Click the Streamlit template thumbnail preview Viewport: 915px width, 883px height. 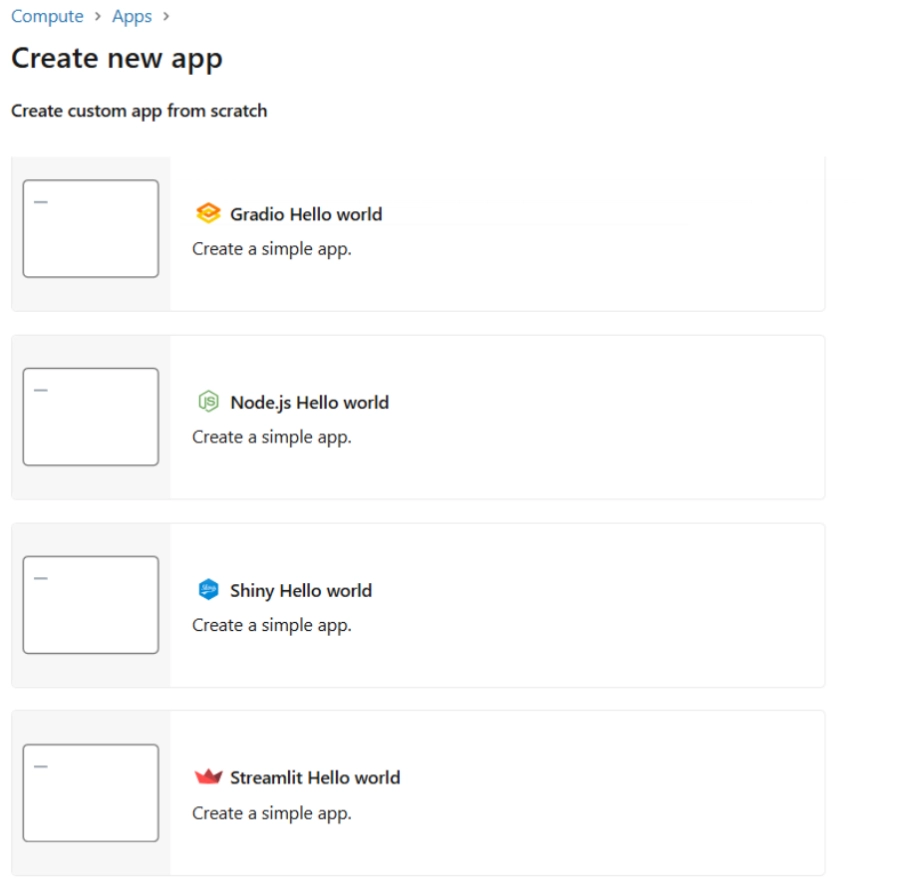[x=90, y=792]
